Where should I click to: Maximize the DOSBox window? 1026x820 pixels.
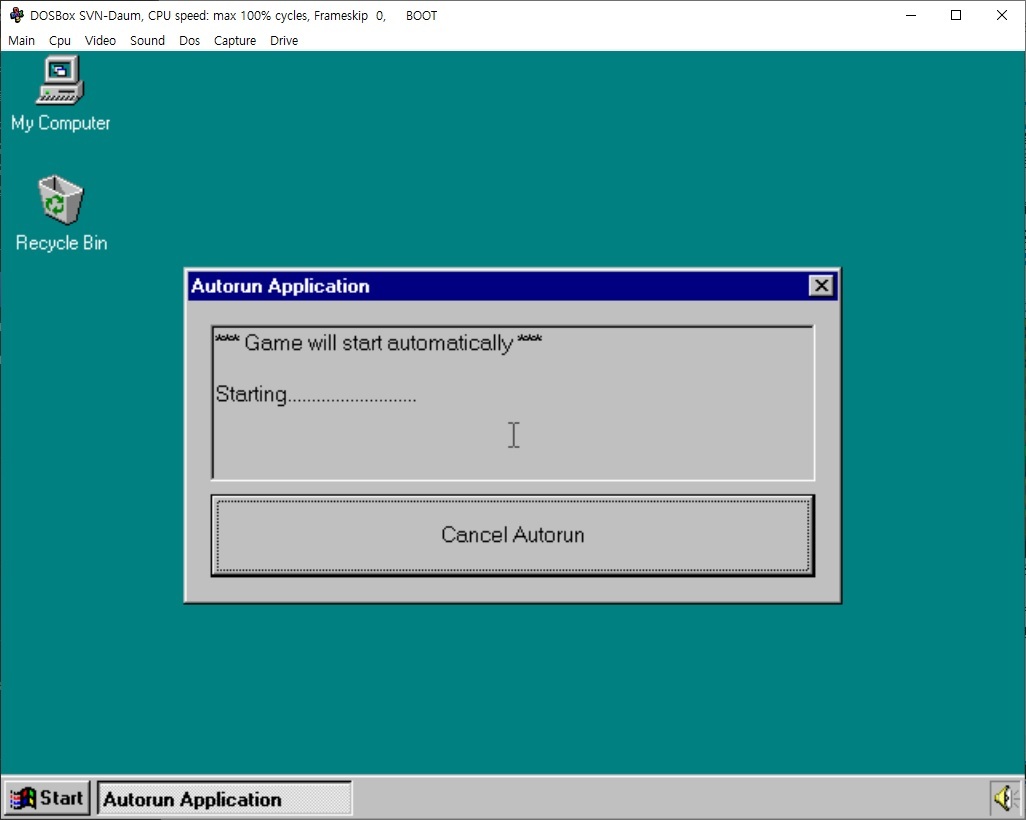[956, 16]
